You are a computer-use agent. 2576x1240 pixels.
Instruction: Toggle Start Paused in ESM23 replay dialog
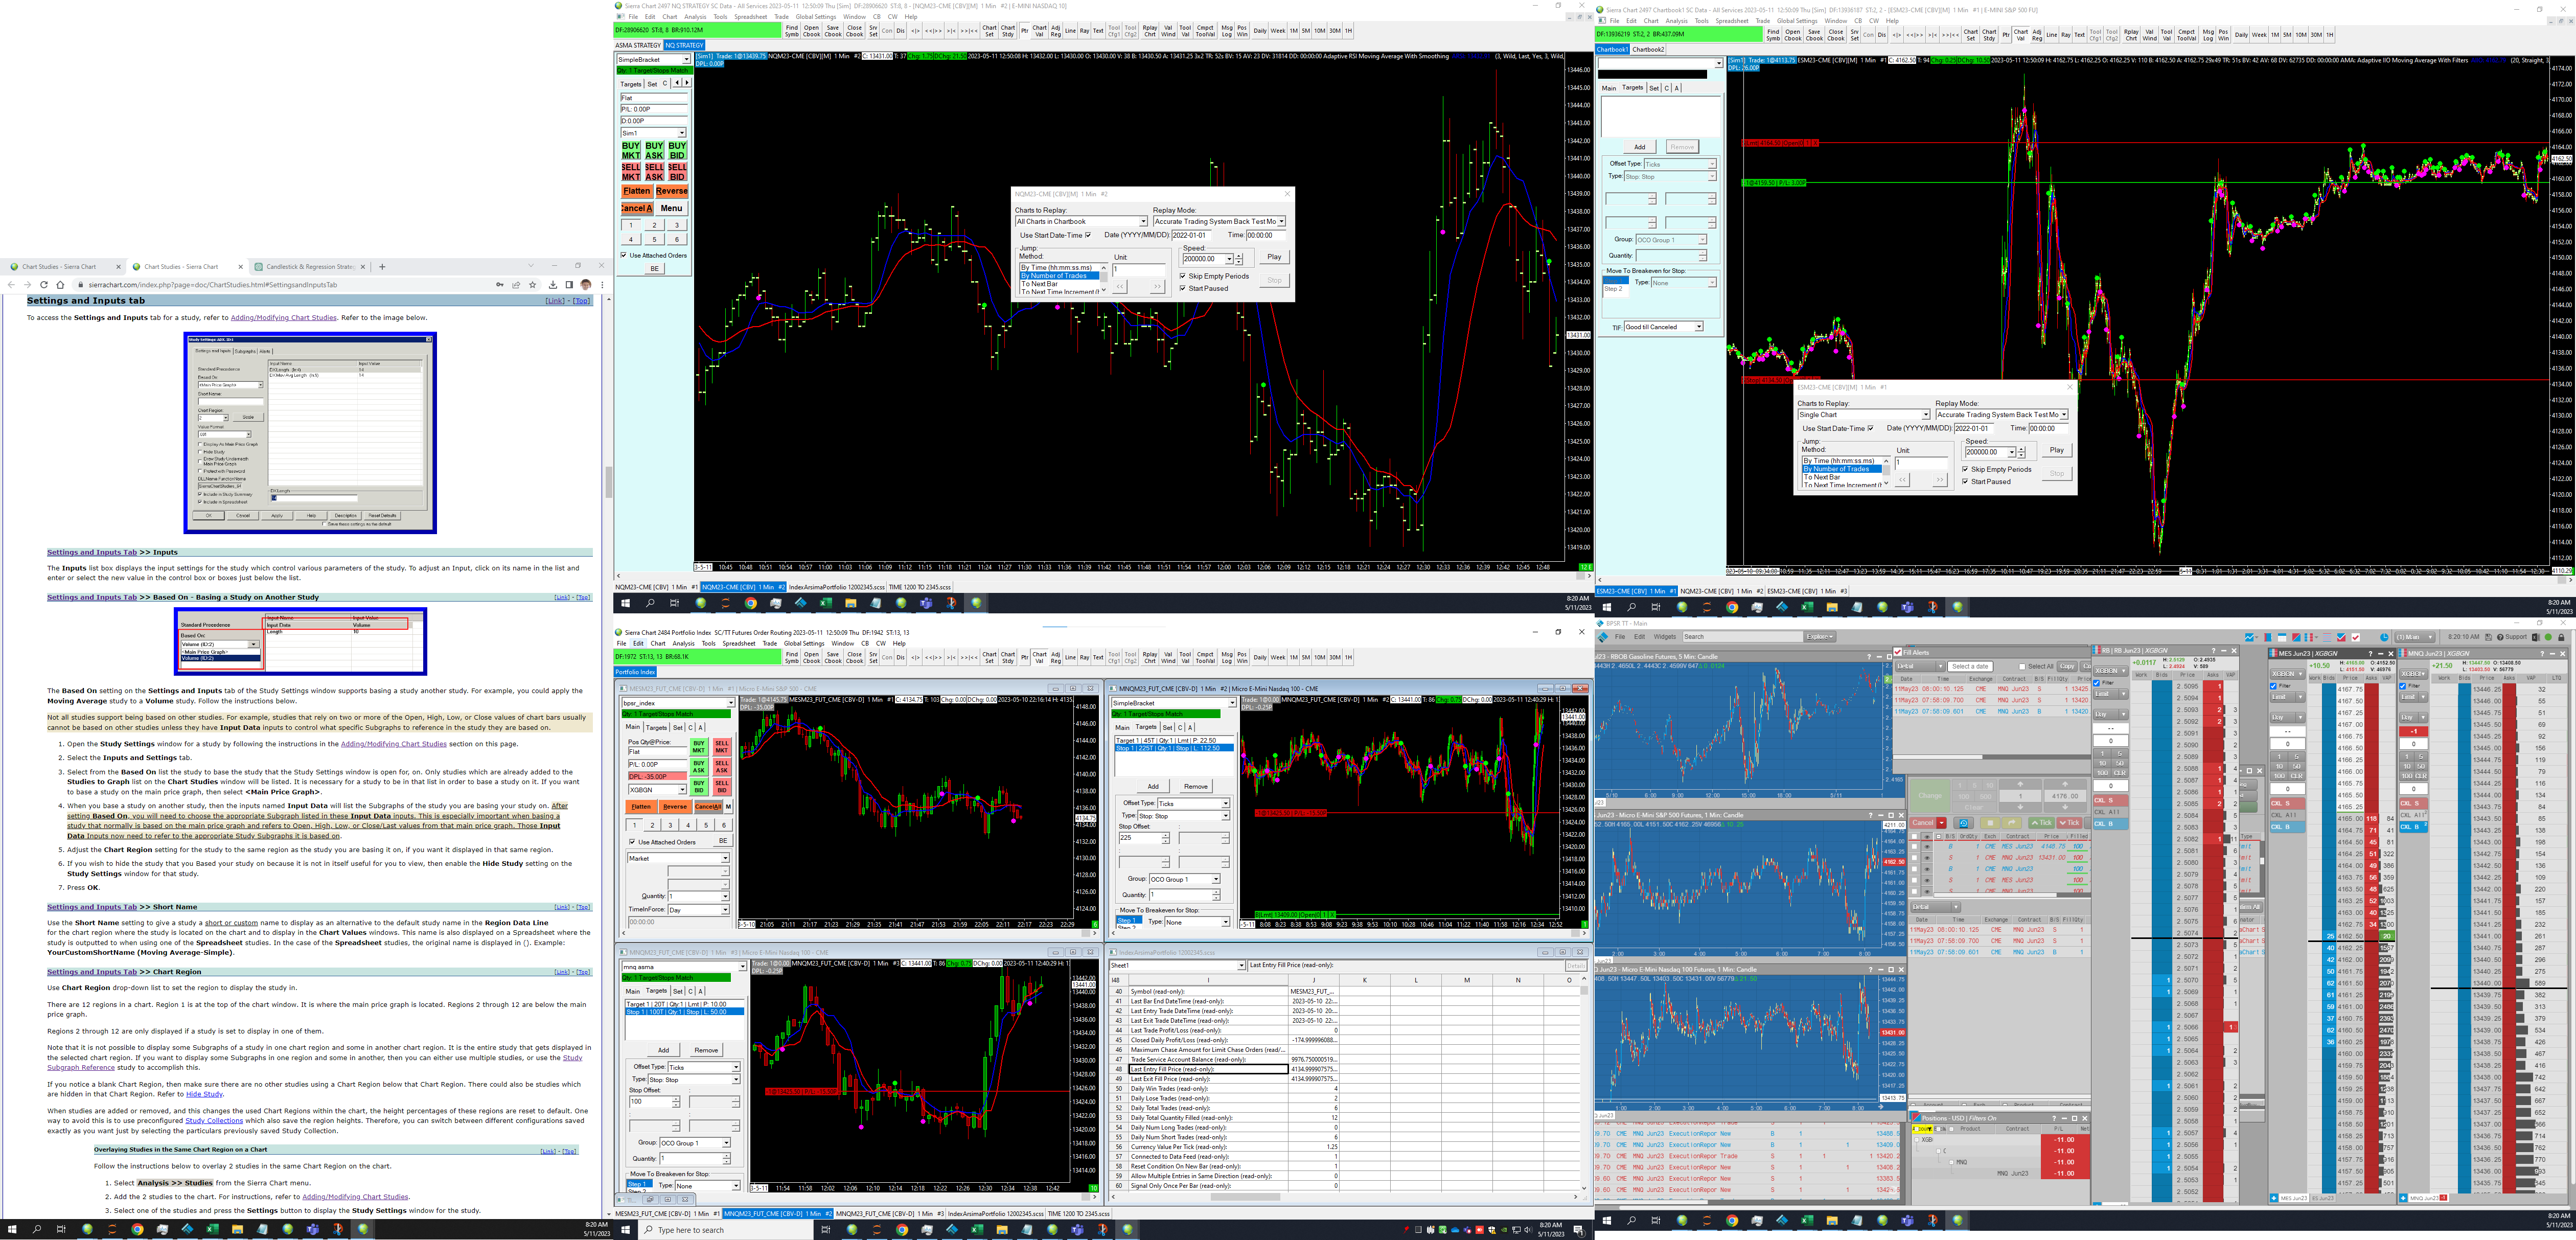1965,482
